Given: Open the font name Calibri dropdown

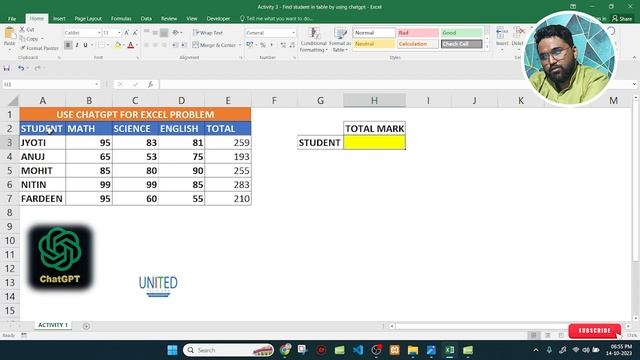Looking at the screenshot, I should point(99,33).
